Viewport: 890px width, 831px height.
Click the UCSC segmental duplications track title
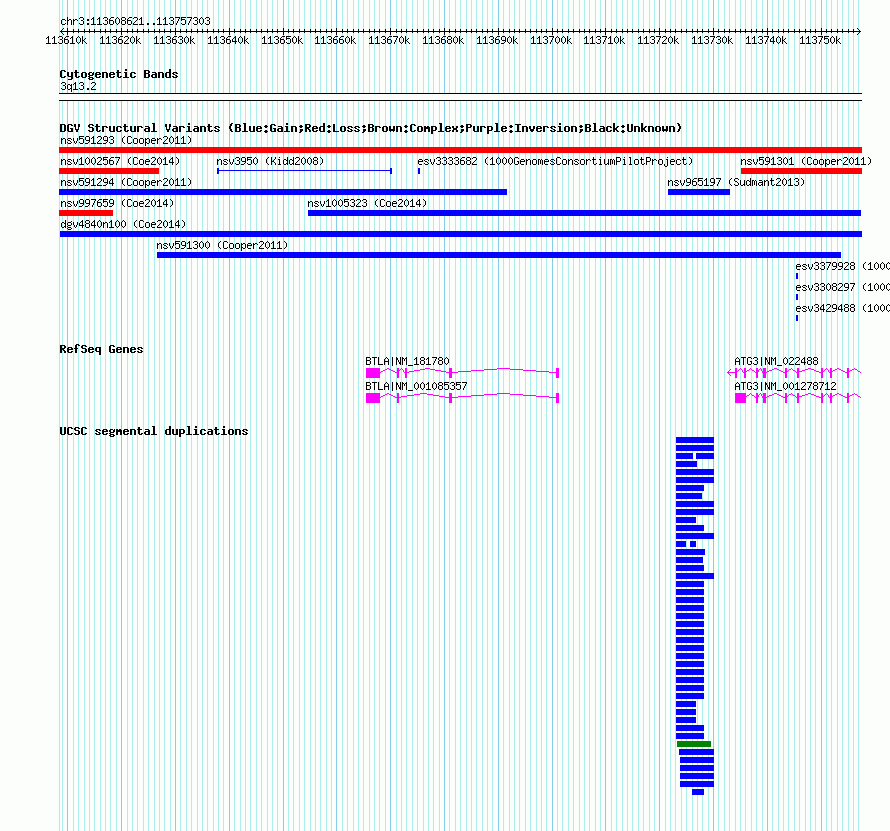tap(154, 431)
